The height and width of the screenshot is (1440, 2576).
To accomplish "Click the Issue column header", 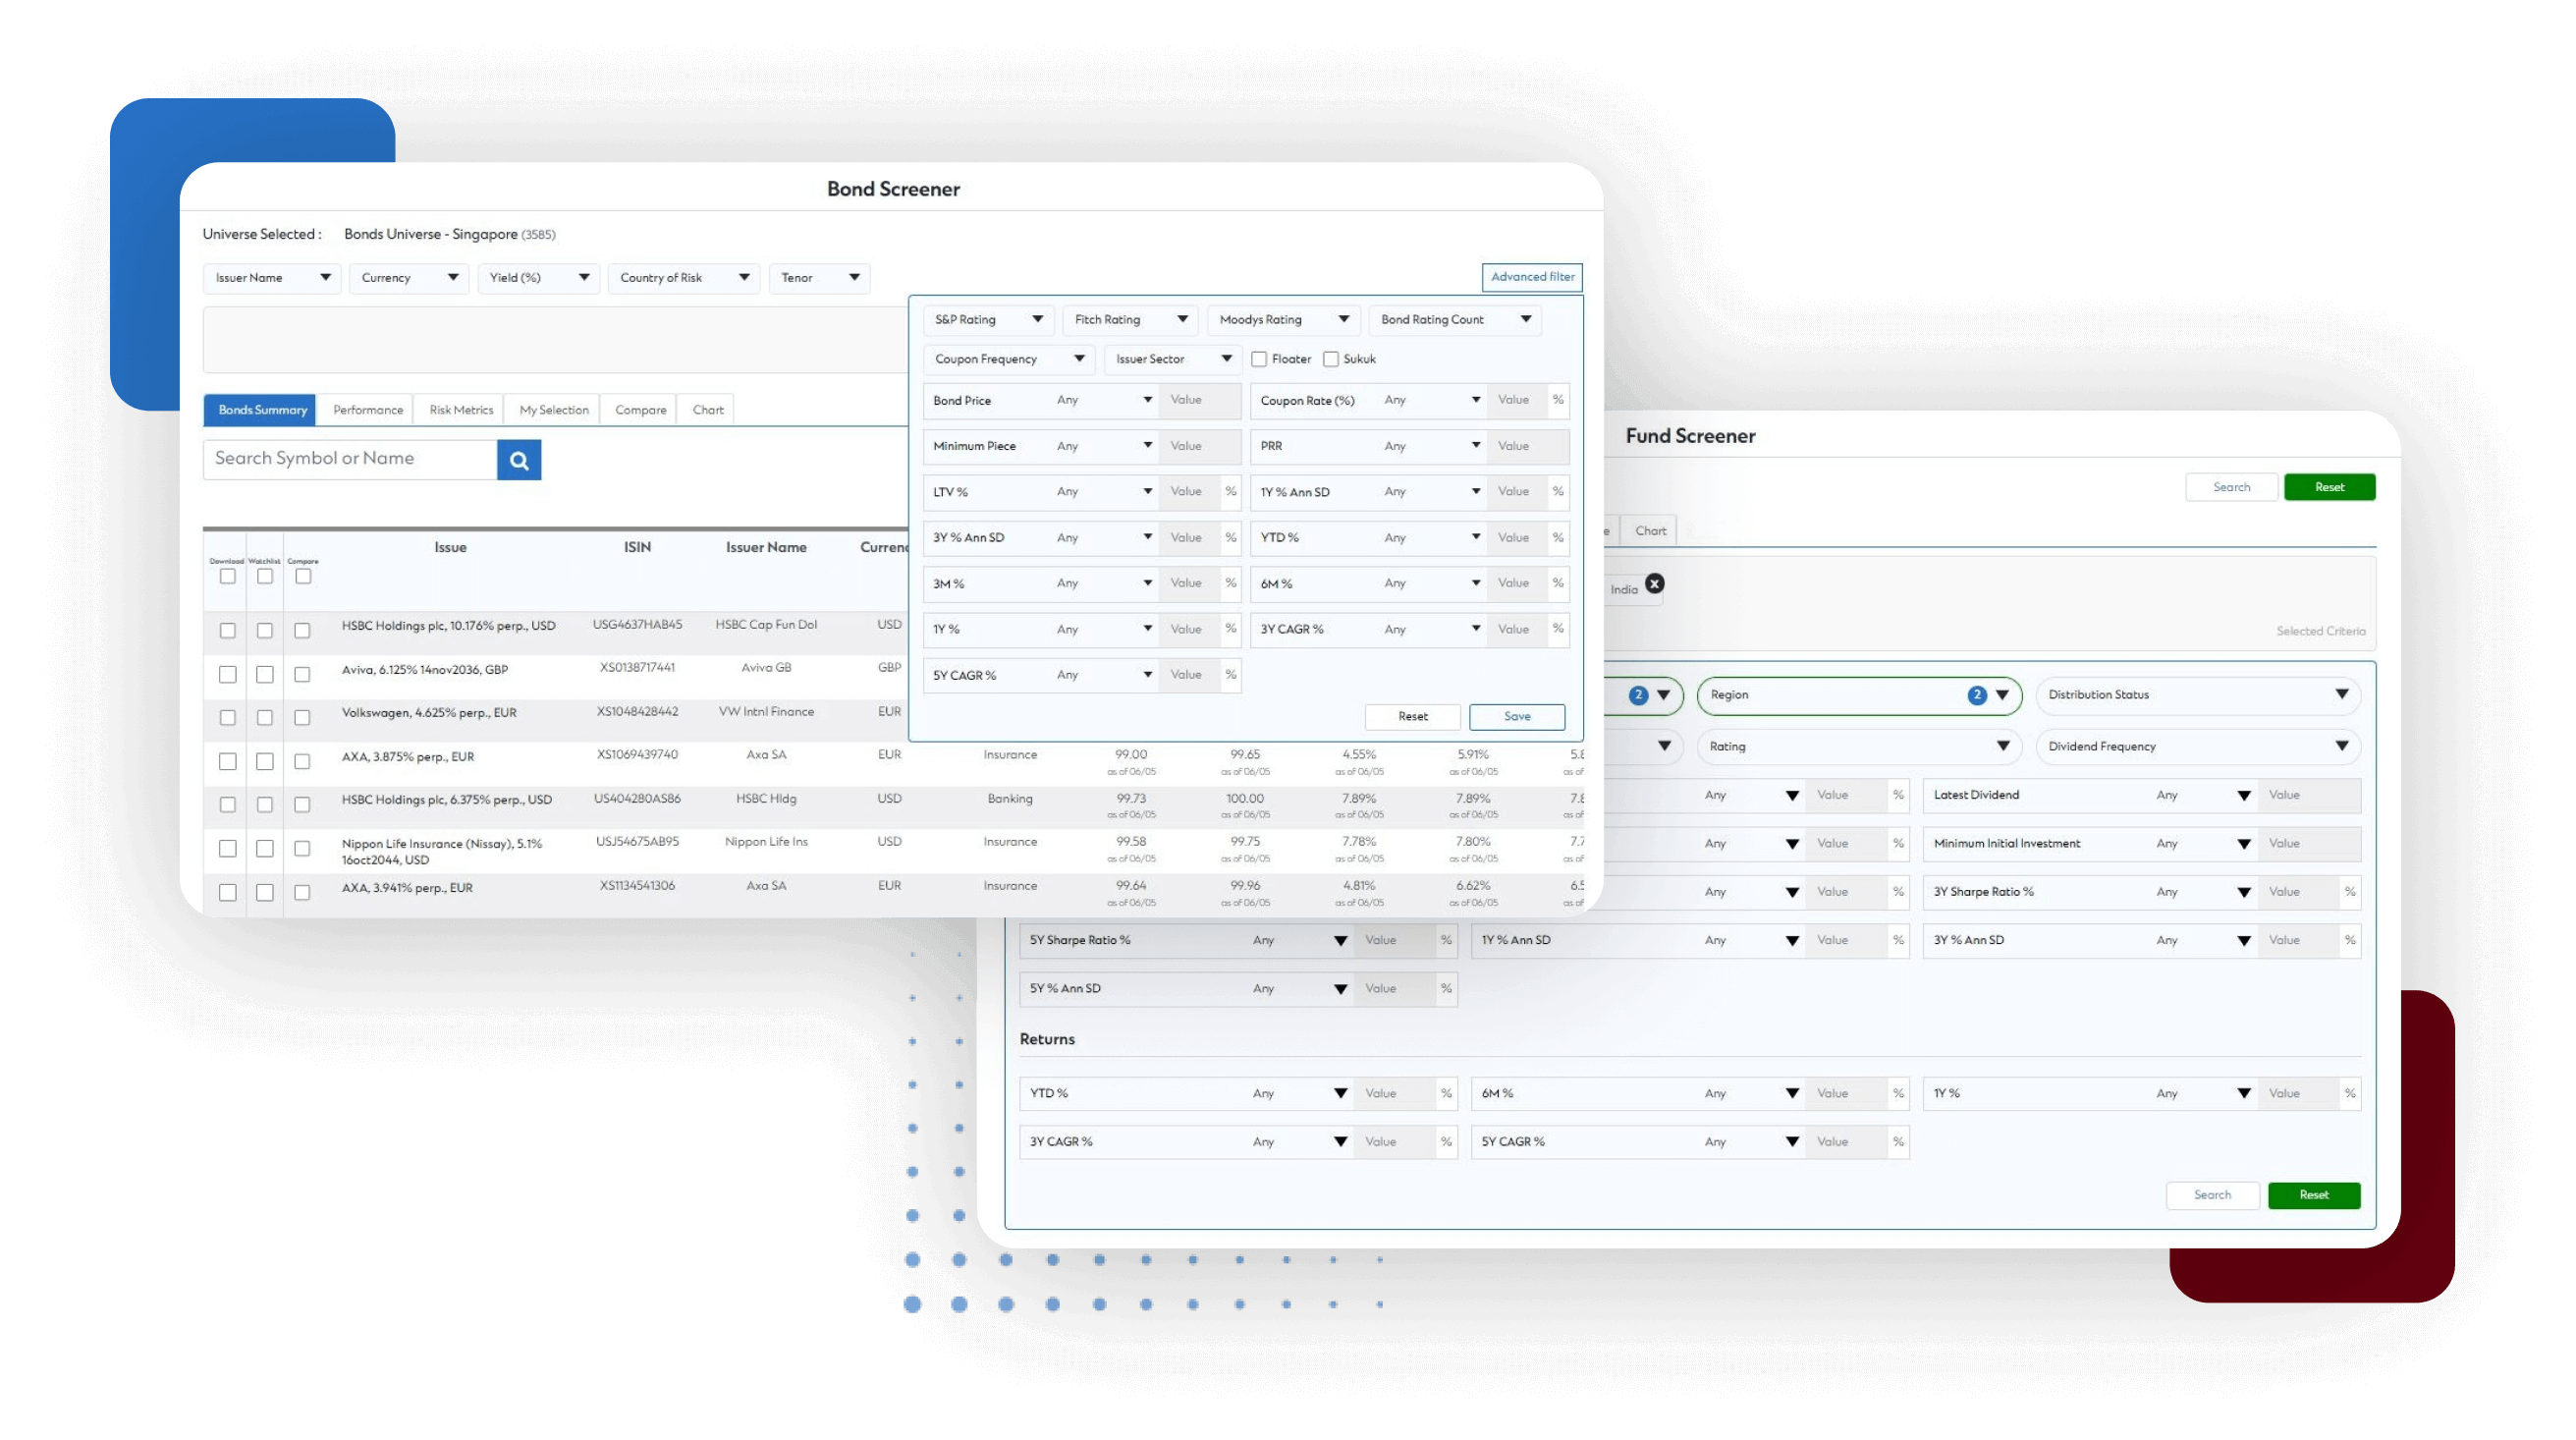I will tap(450, 548).
